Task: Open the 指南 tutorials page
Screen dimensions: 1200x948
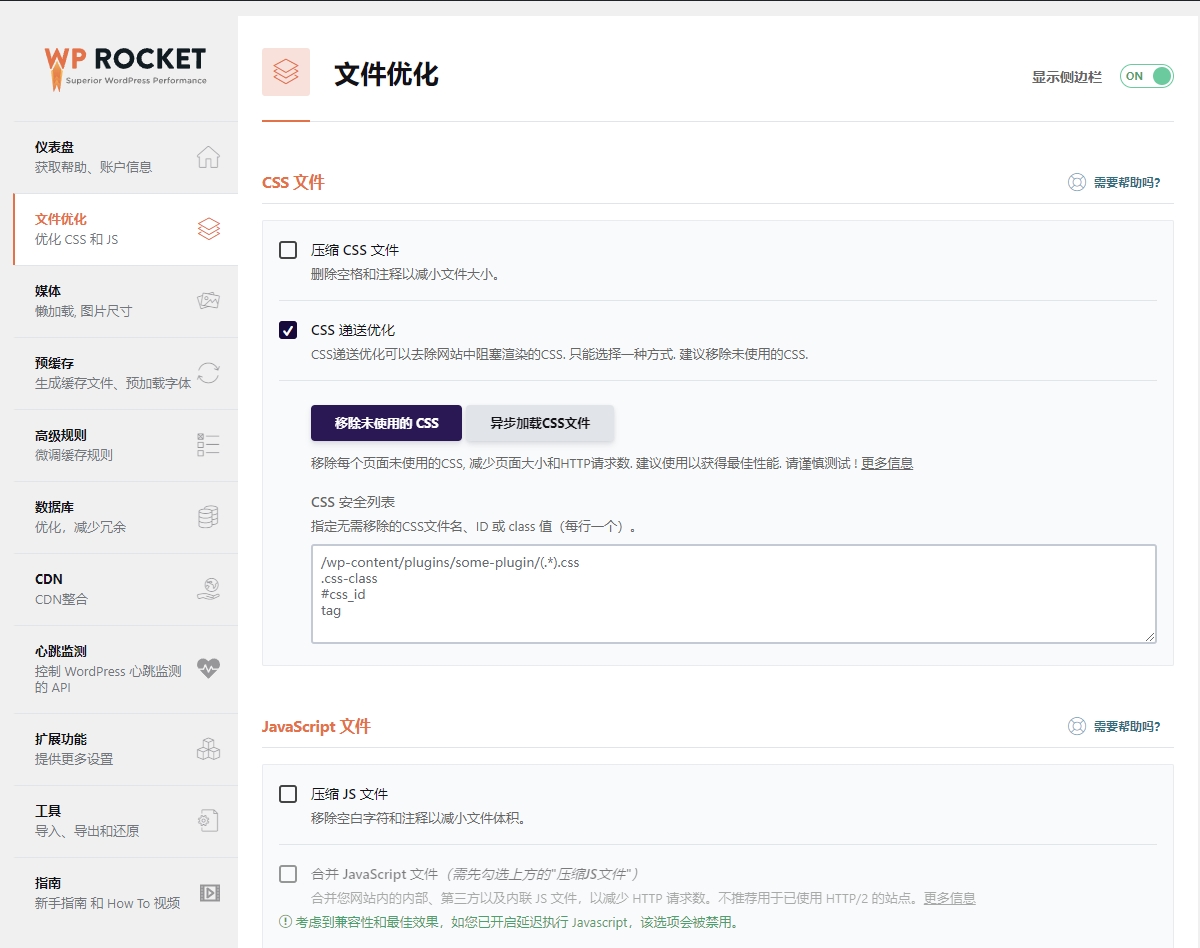Action: tap(126, 893)
